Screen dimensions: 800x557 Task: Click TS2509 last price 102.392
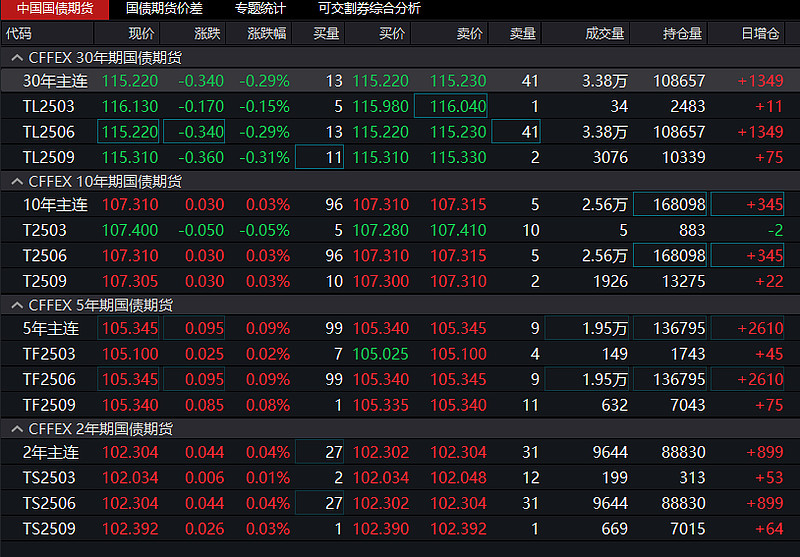pyautogui.click(x=130, y=528)
